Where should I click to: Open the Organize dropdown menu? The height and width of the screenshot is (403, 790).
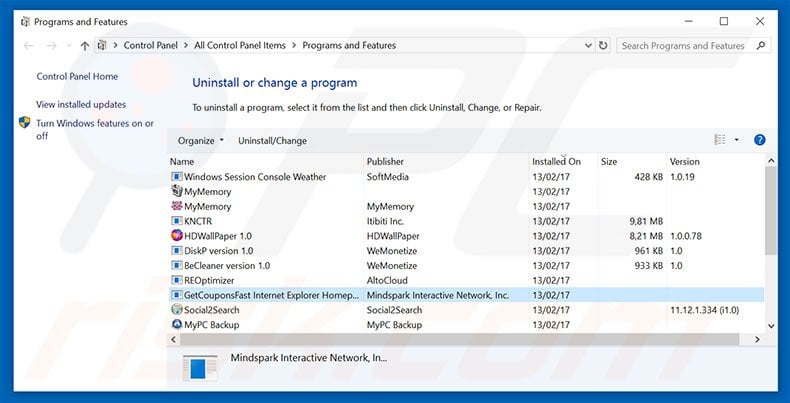201,141
